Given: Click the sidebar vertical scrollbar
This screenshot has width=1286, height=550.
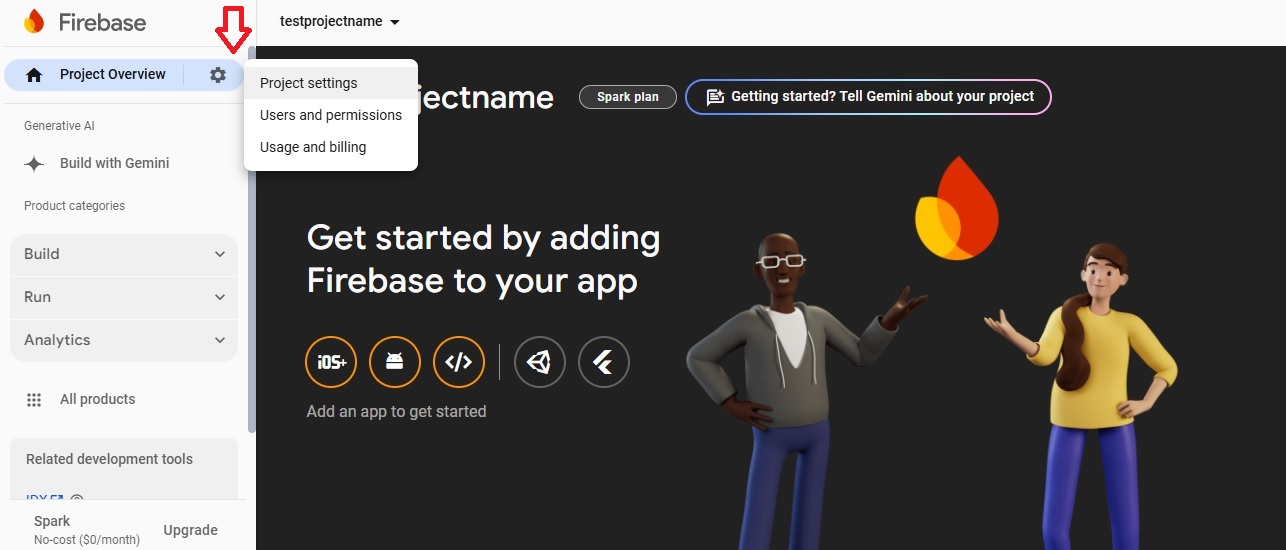Looking at the screenshot, I should [x=252, y=240].
